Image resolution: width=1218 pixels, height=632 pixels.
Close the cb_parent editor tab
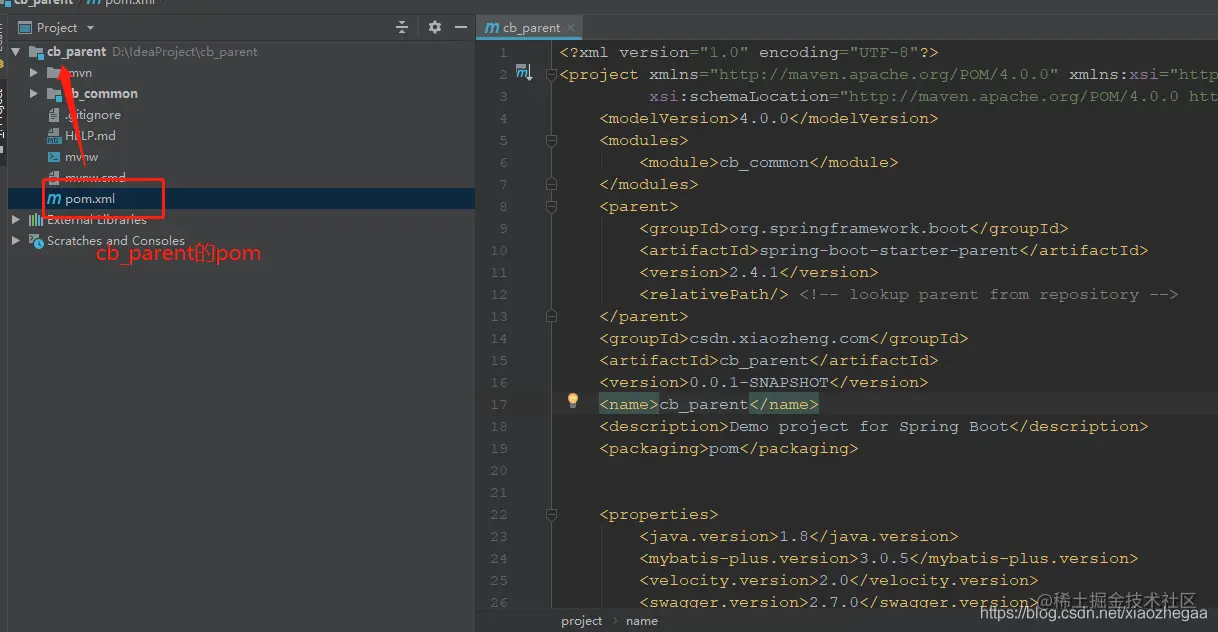coord(573,28)
